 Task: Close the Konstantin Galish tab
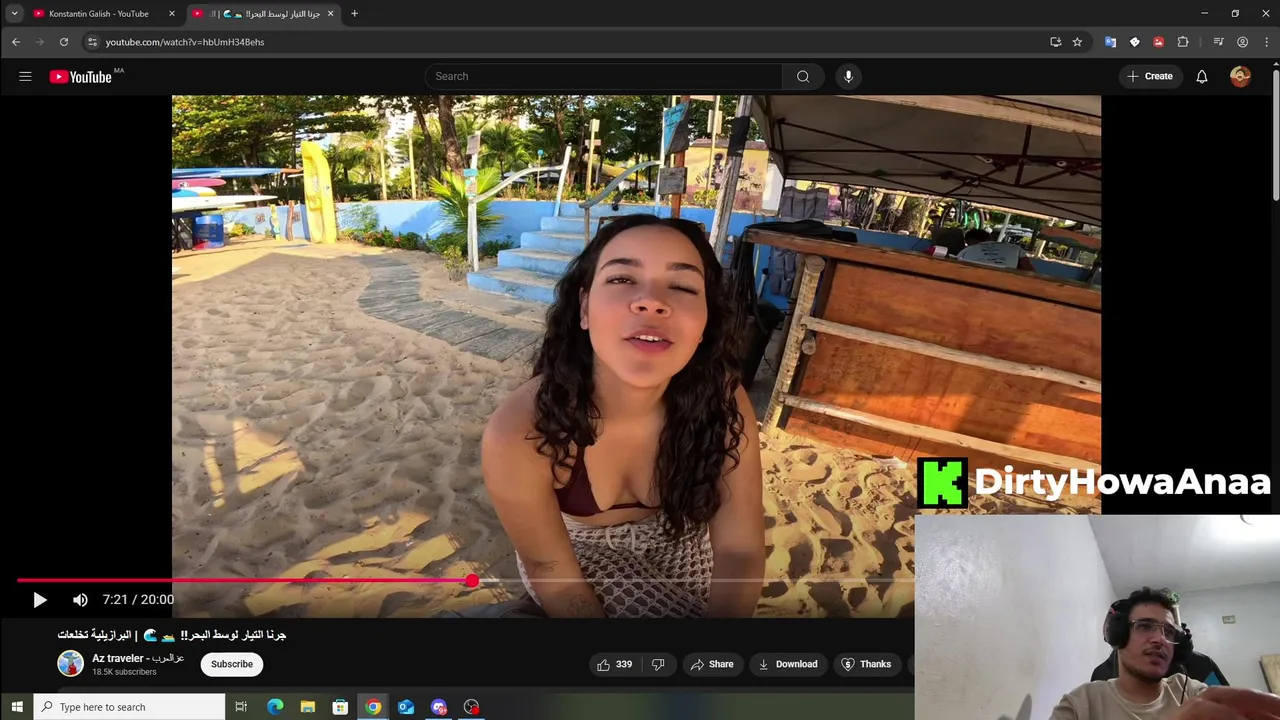point(172,14)
